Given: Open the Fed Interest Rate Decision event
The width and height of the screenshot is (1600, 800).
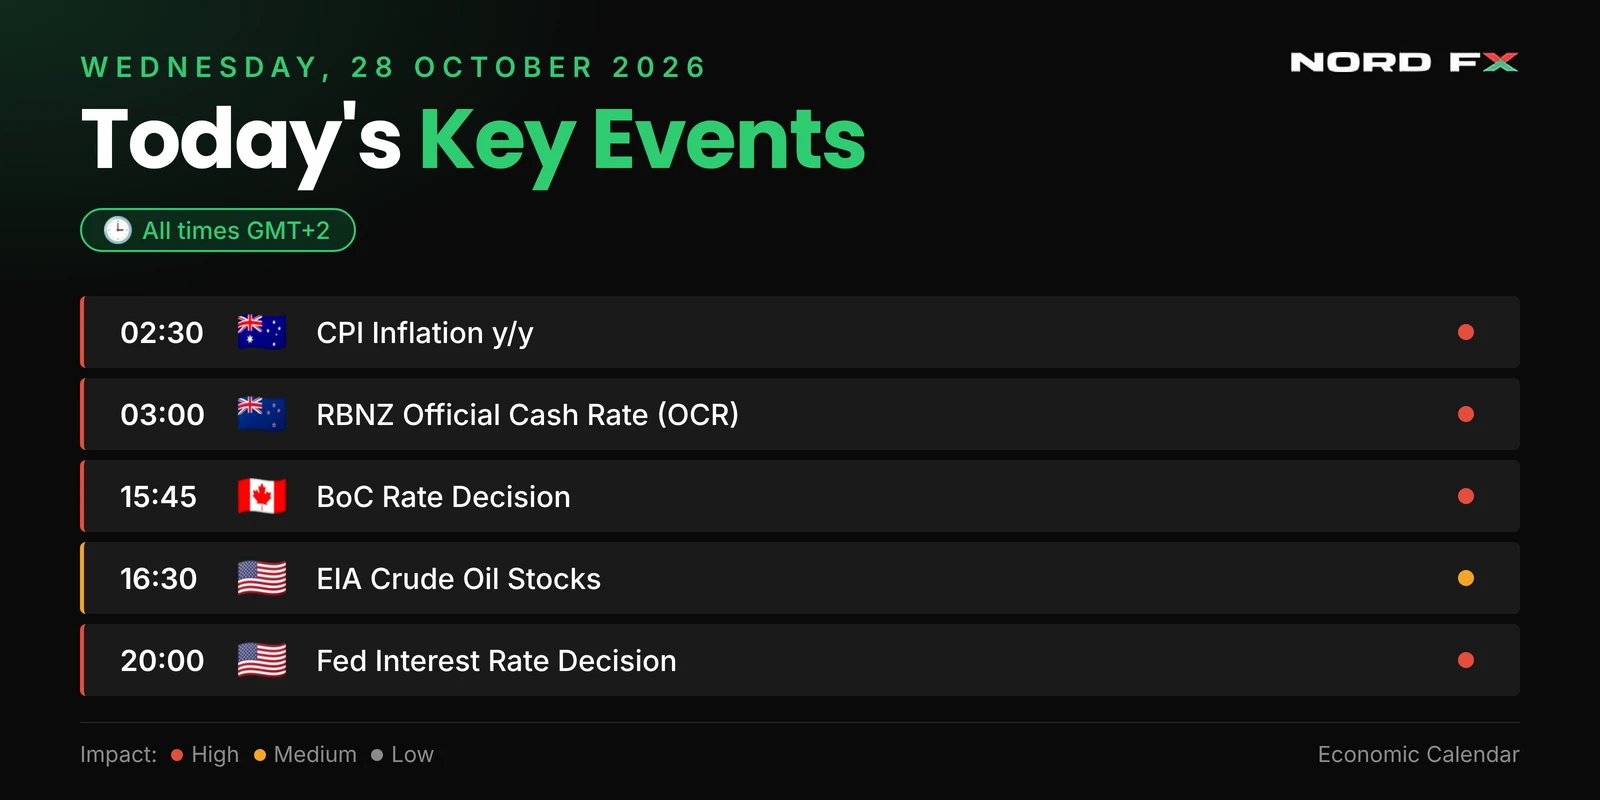Looking at the screenshot, I should (x=800, y=660).
